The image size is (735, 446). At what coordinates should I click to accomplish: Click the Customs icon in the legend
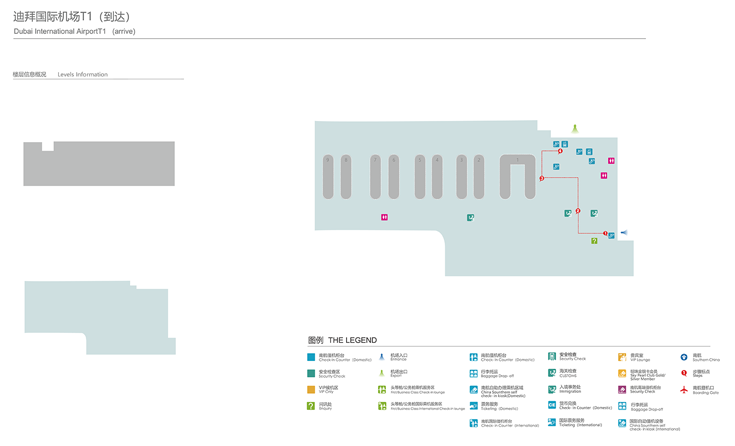[551, 373]
